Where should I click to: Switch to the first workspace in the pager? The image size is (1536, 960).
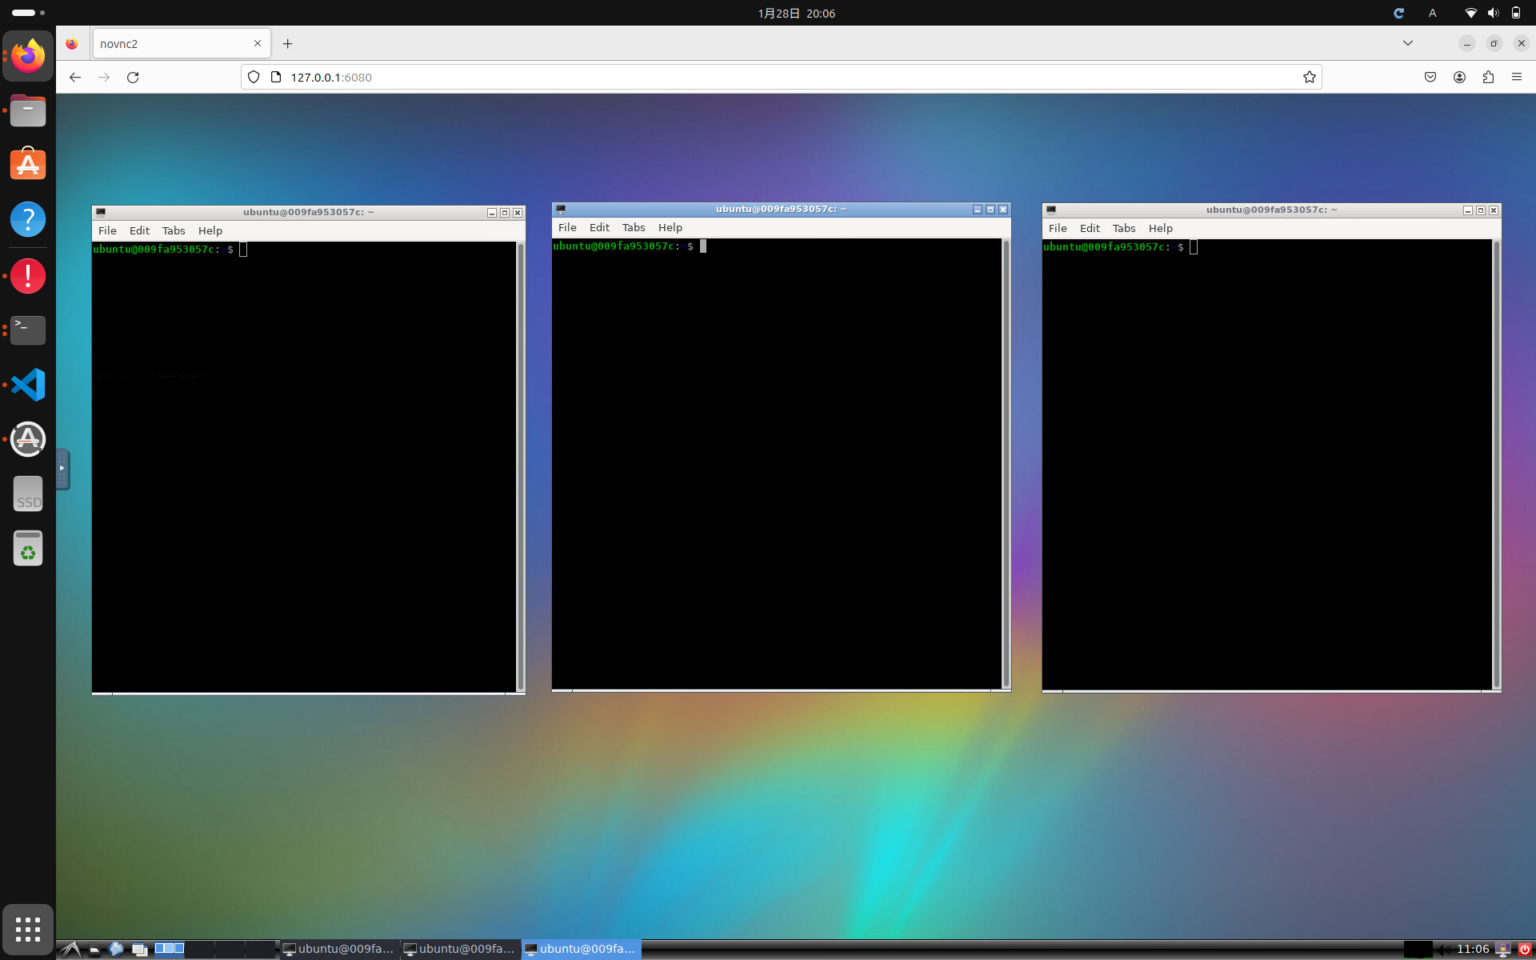coord(169,948)
